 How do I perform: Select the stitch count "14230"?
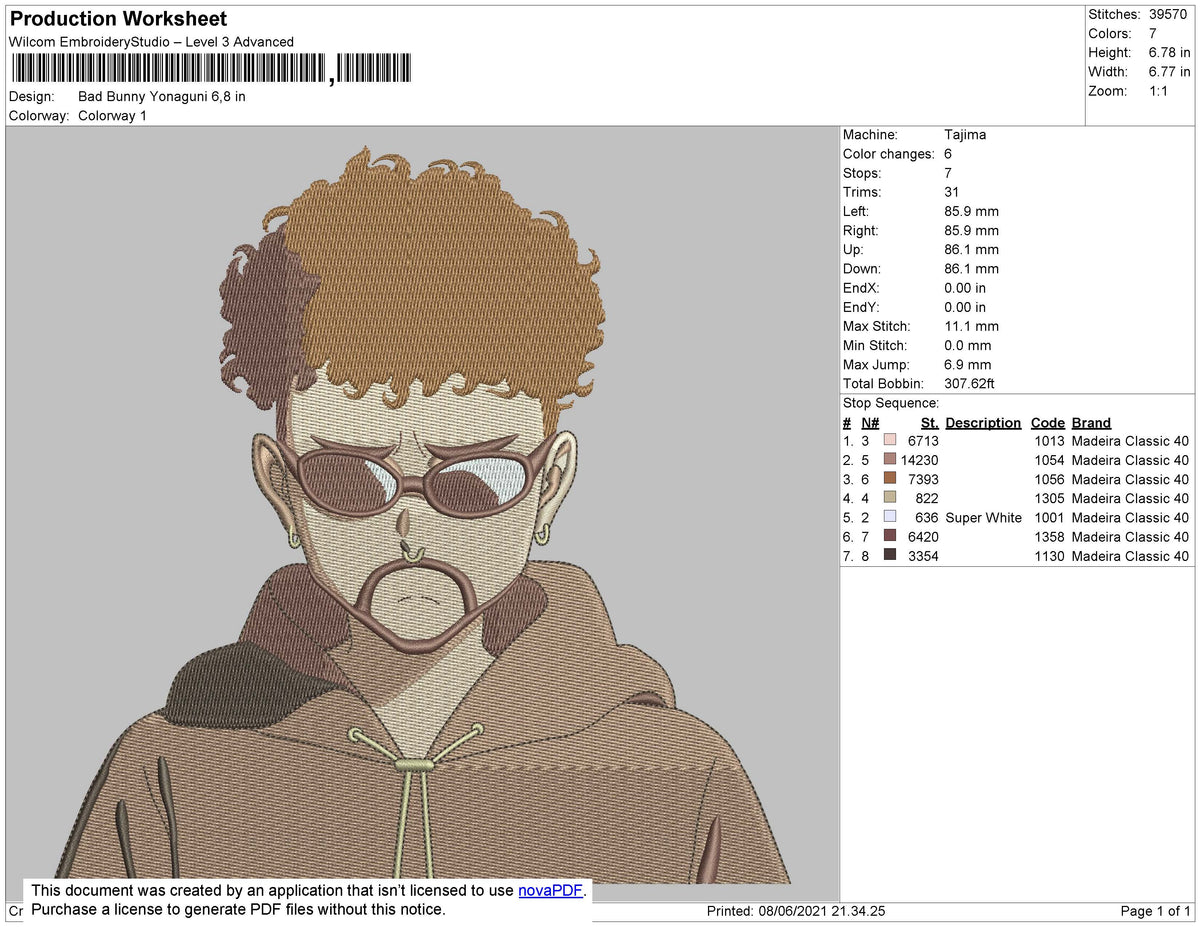(920, 460)
